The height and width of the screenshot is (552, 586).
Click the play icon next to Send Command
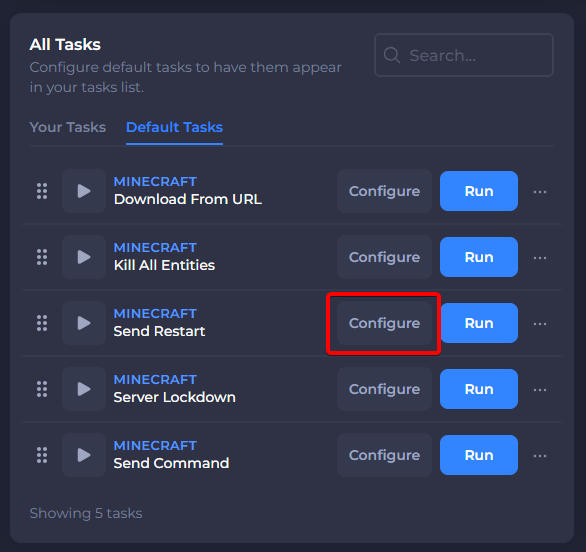point(84,455)
